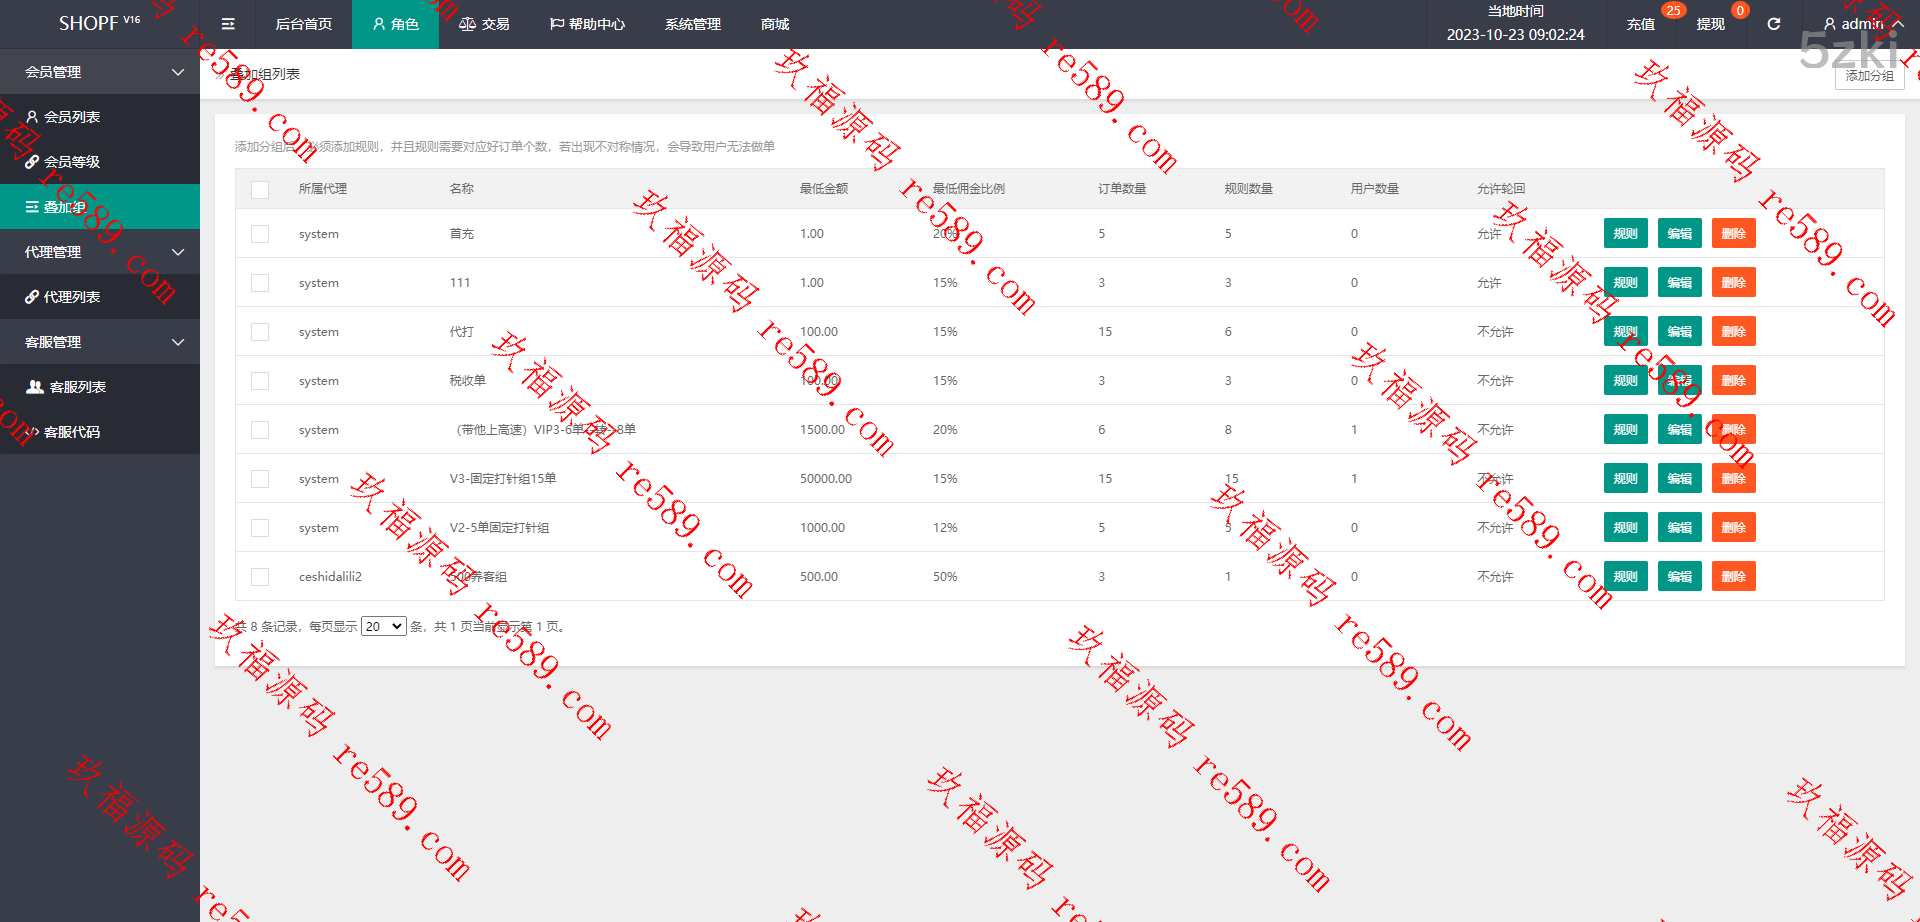Click the admin user profile icon

[x=1829, y=24]
